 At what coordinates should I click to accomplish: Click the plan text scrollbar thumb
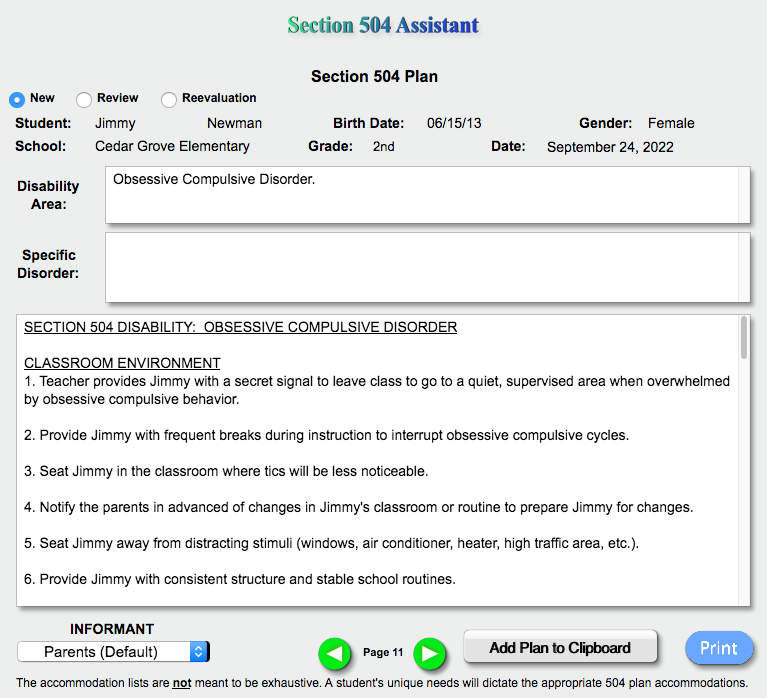coord(744,338)
